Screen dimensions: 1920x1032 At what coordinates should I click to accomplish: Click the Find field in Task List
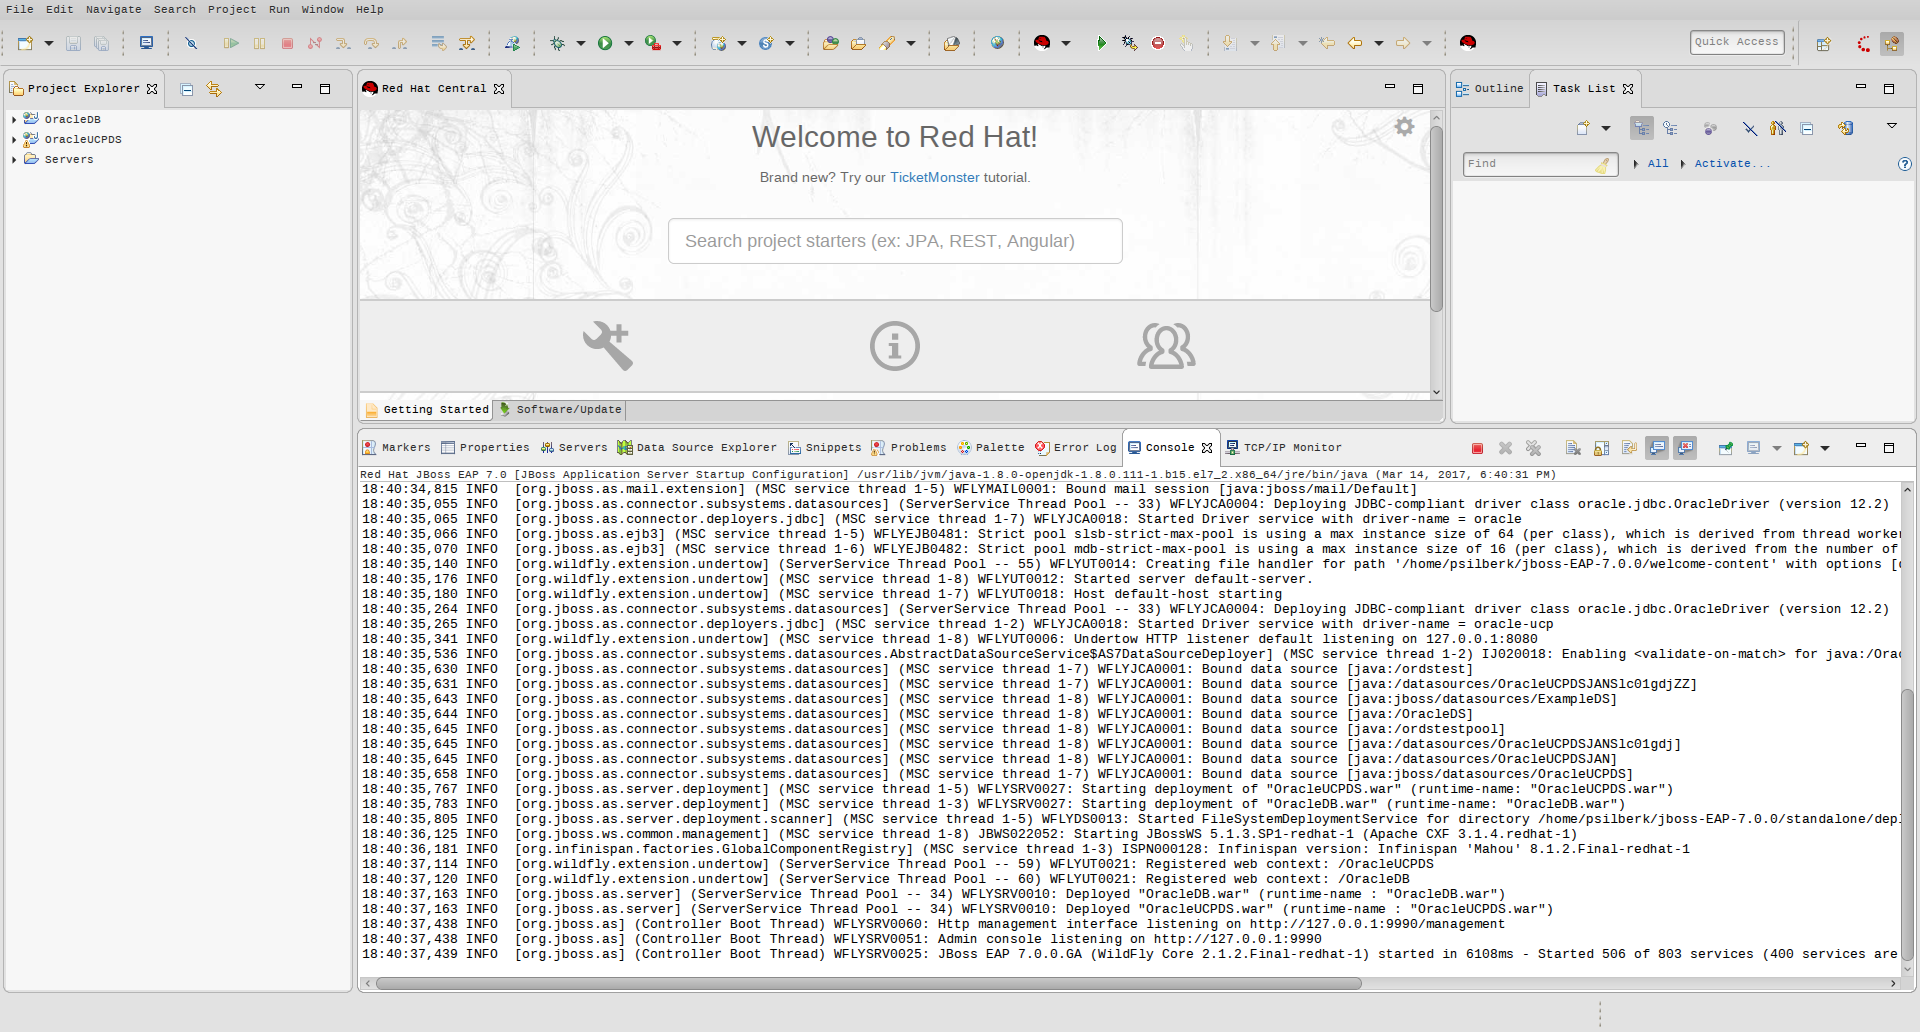(1540, 164)
